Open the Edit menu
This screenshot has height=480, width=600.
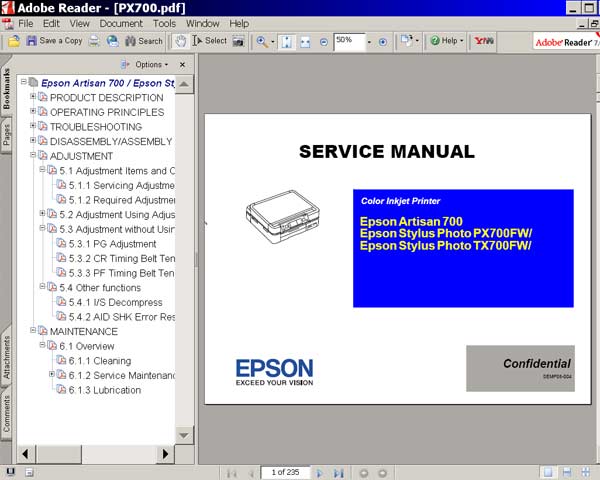(51, 24)
